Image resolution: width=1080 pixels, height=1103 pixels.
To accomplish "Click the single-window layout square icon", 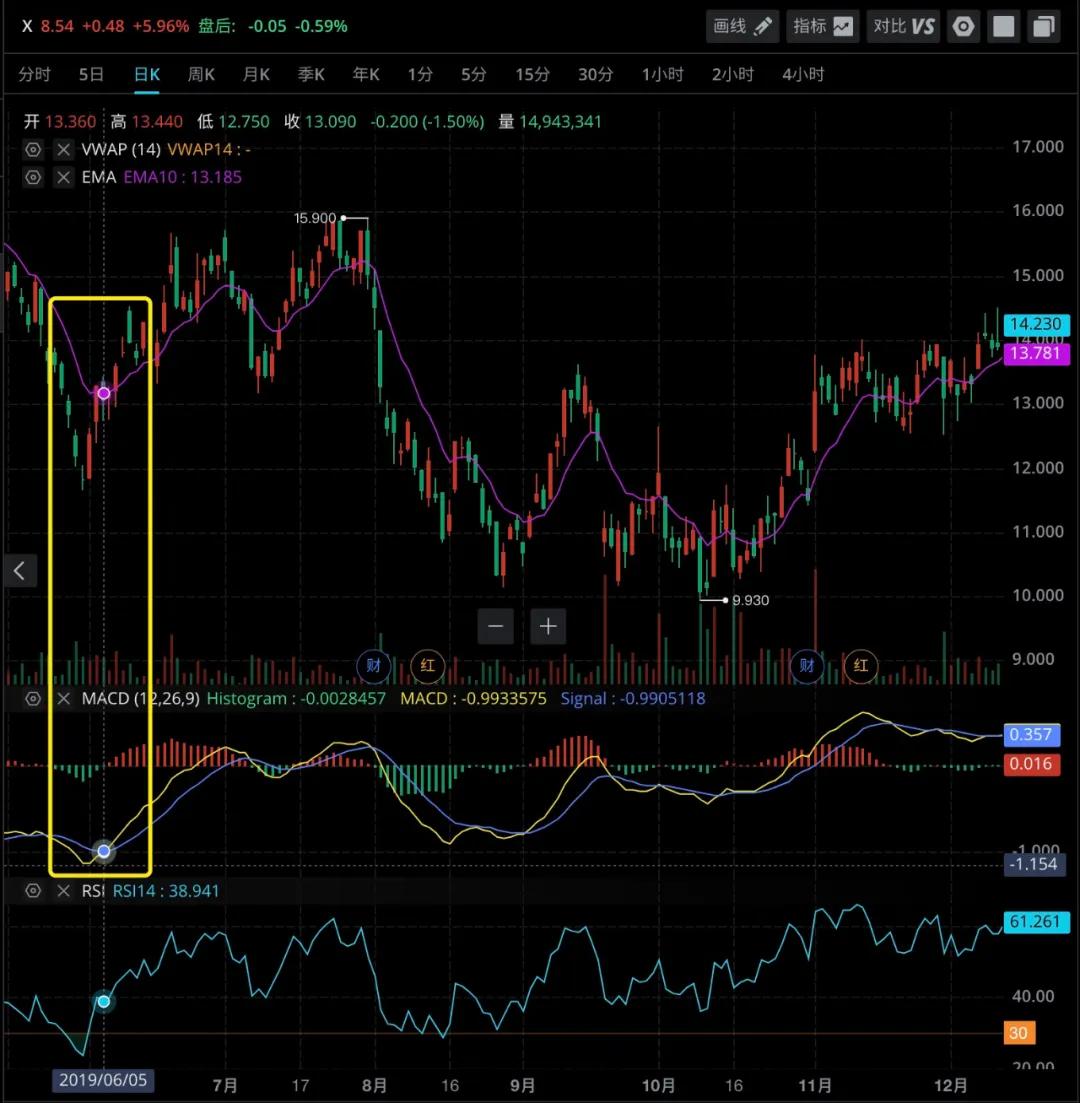I will [x=1004, y=26].
